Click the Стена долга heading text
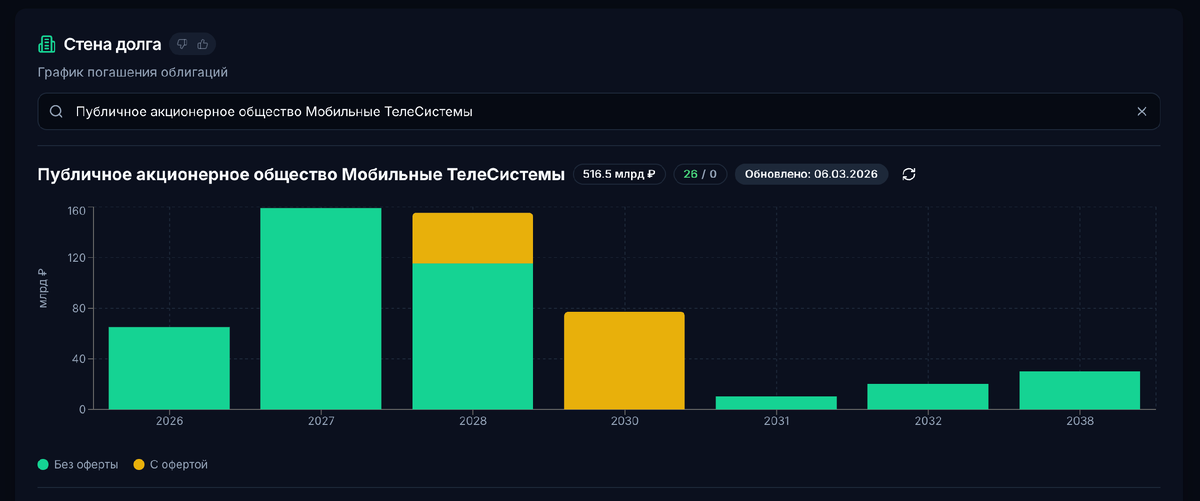Screen dimensions: 1200x501 112,44
